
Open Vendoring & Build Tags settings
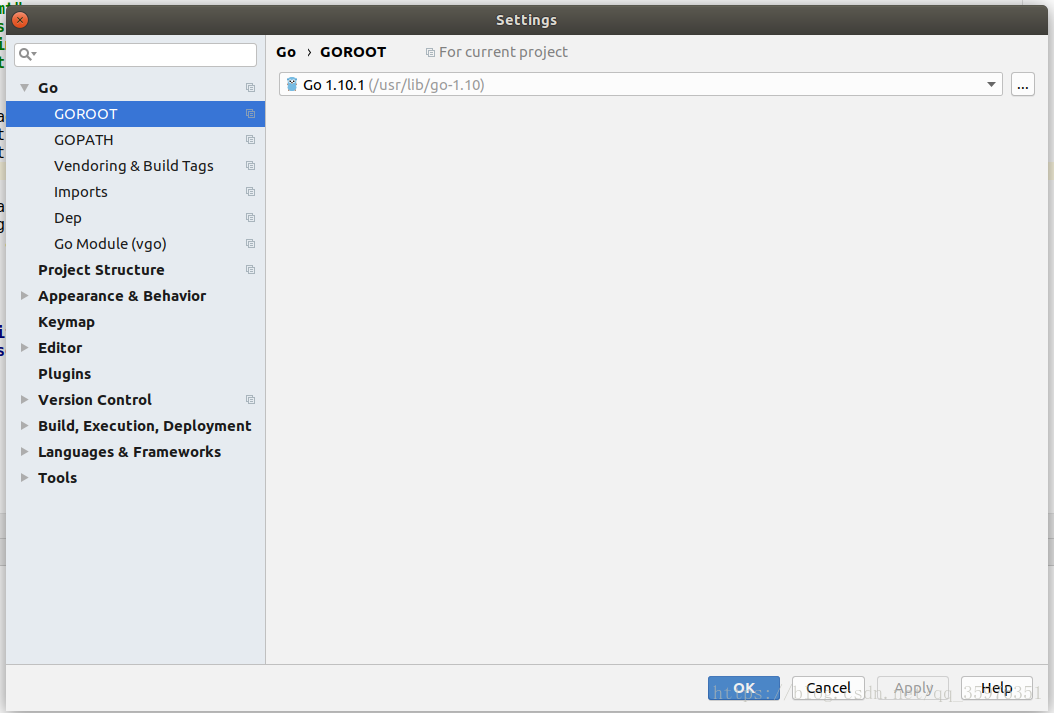point(135,166)
